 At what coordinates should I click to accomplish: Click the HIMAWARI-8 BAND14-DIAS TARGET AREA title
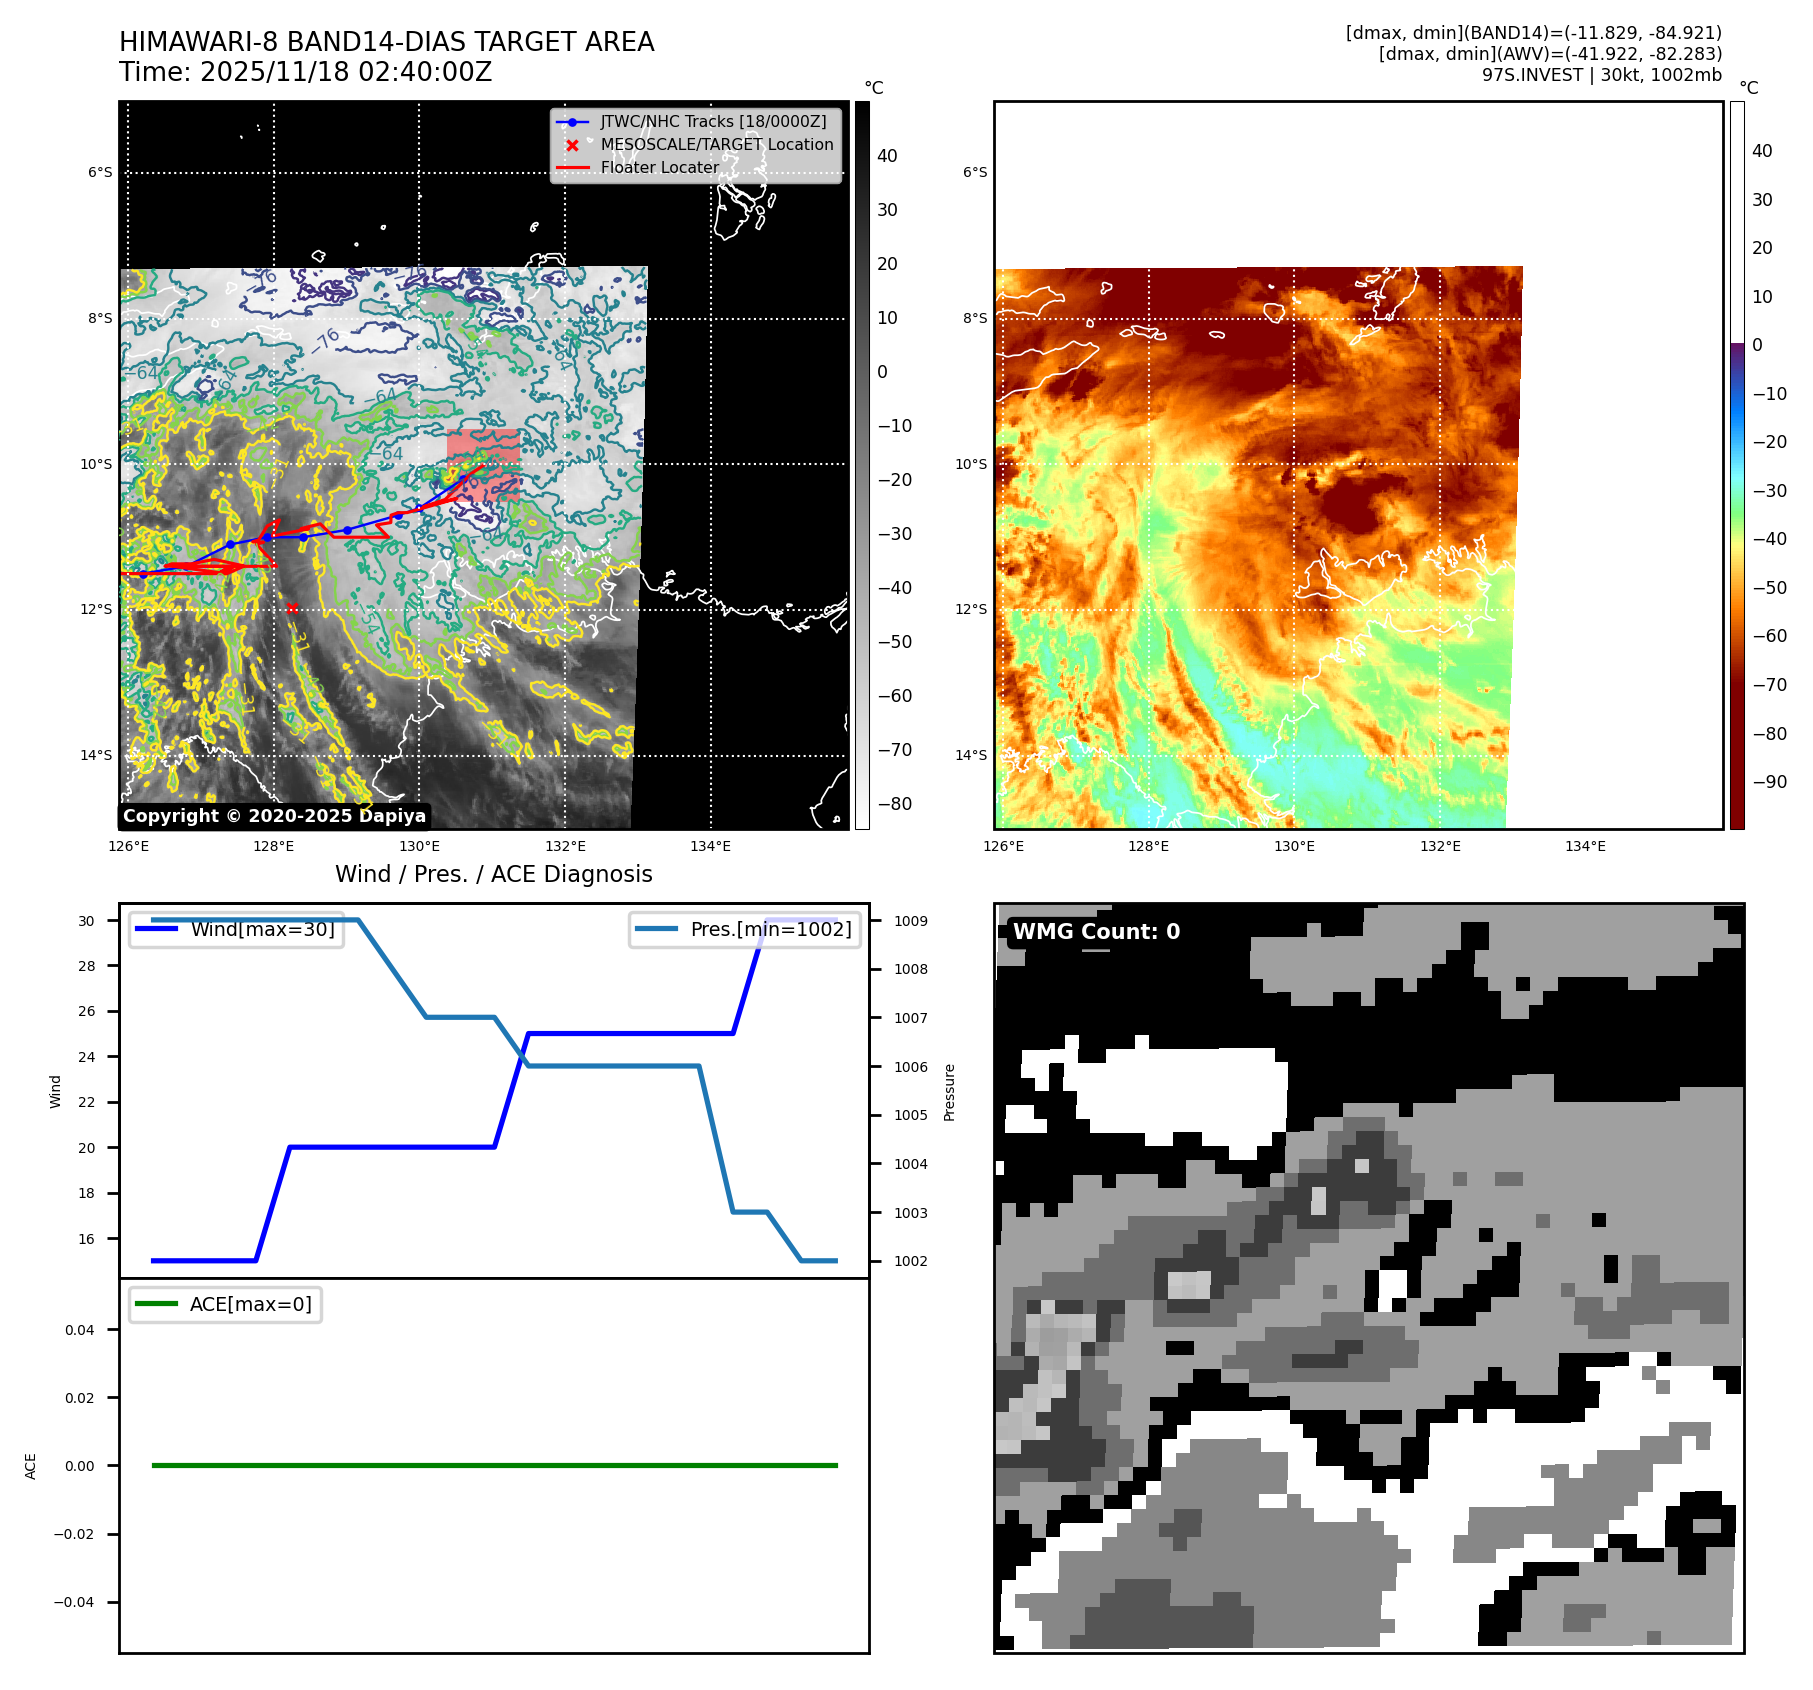pos(386,42)
